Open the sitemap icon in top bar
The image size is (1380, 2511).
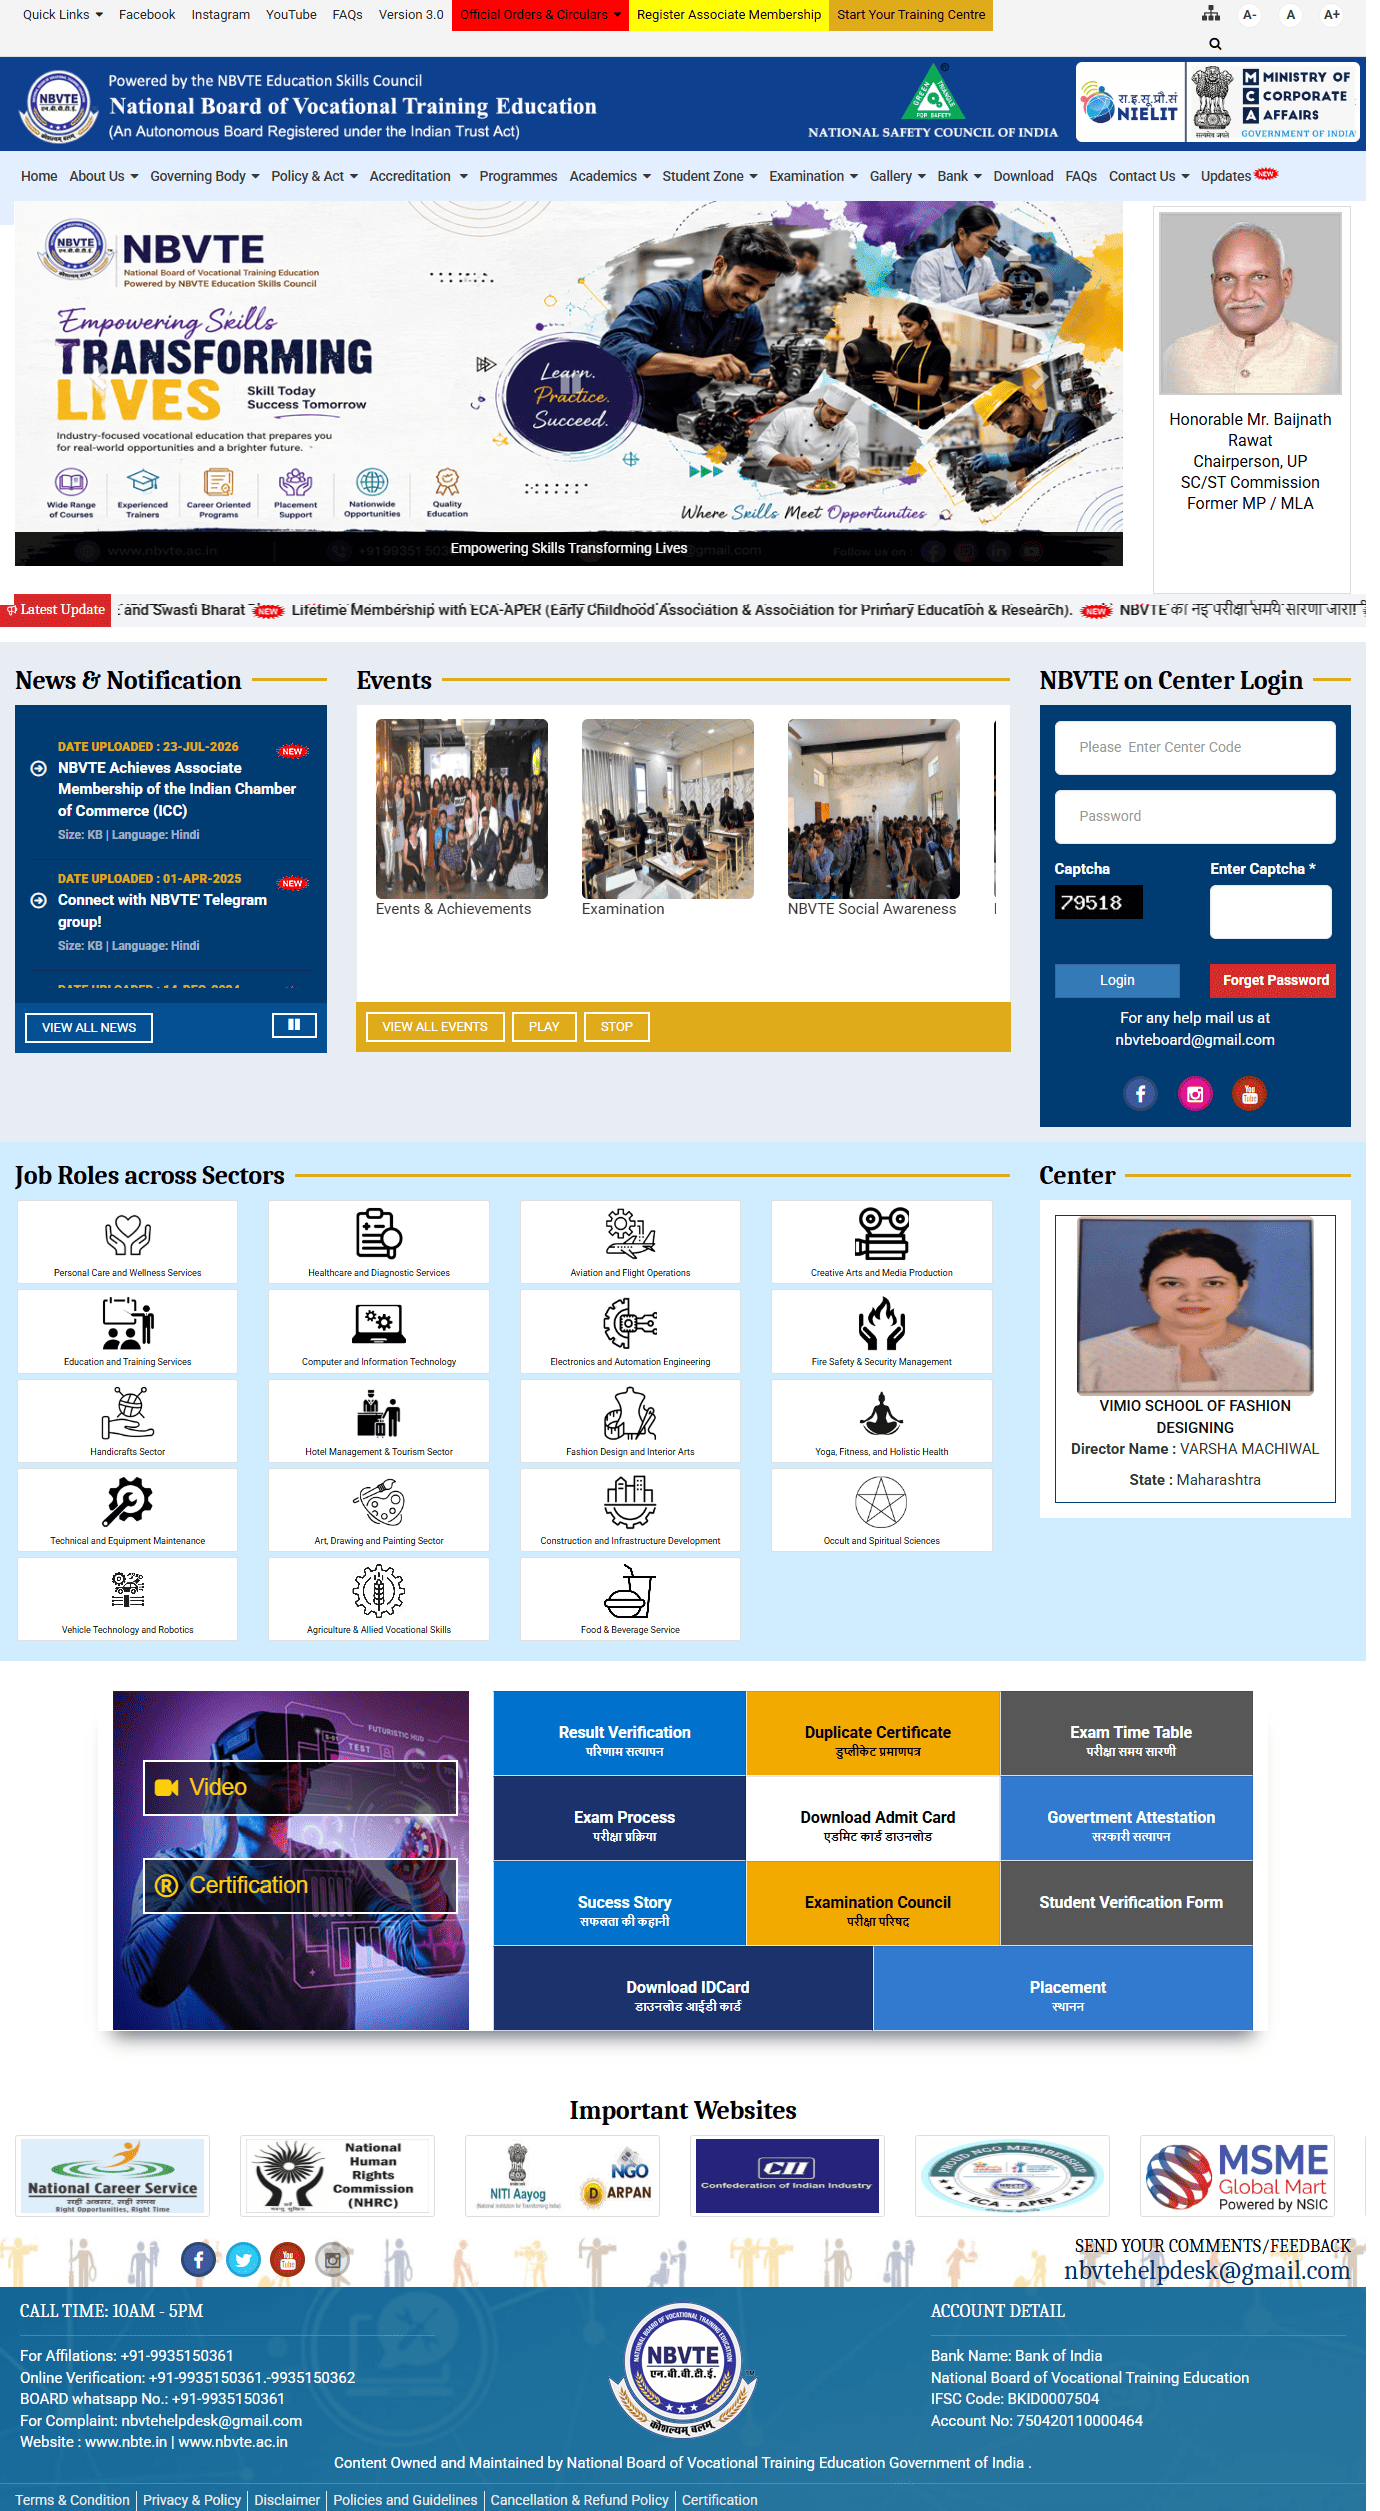tap(1210, 14)
